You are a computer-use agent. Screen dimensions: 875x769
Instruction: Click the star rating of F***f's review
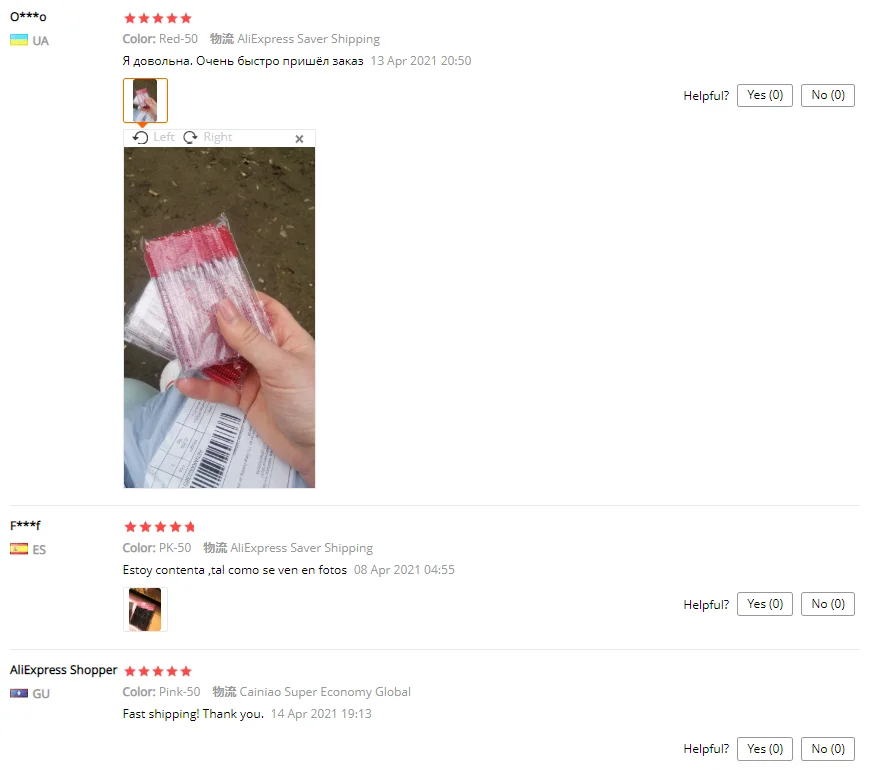160,527
